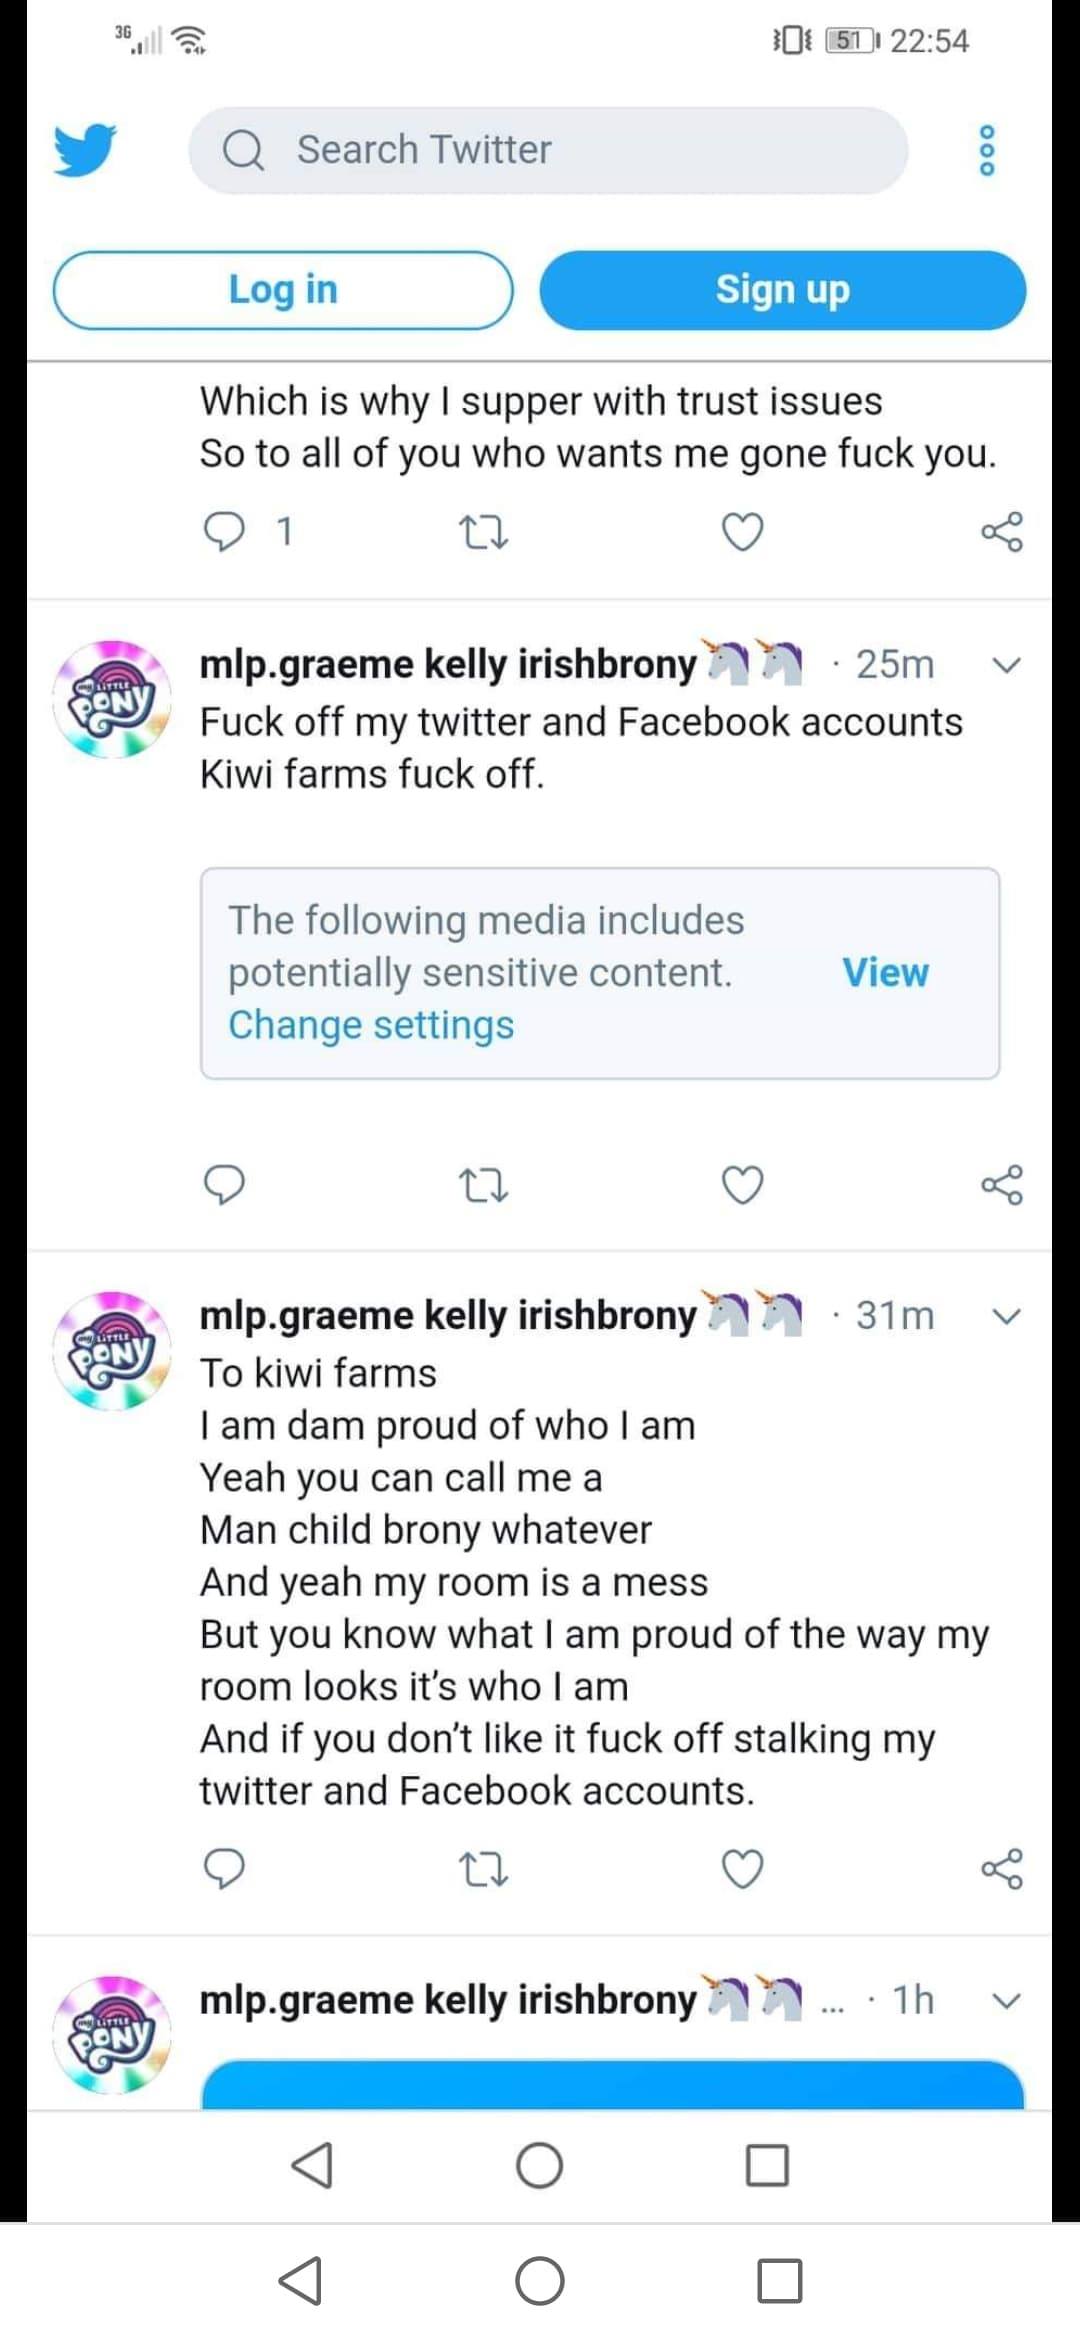This screenshot has width=1080, height=2340.
Task: Expand options chevron on 25m tweet
Action: click(x=1007, y=665)
